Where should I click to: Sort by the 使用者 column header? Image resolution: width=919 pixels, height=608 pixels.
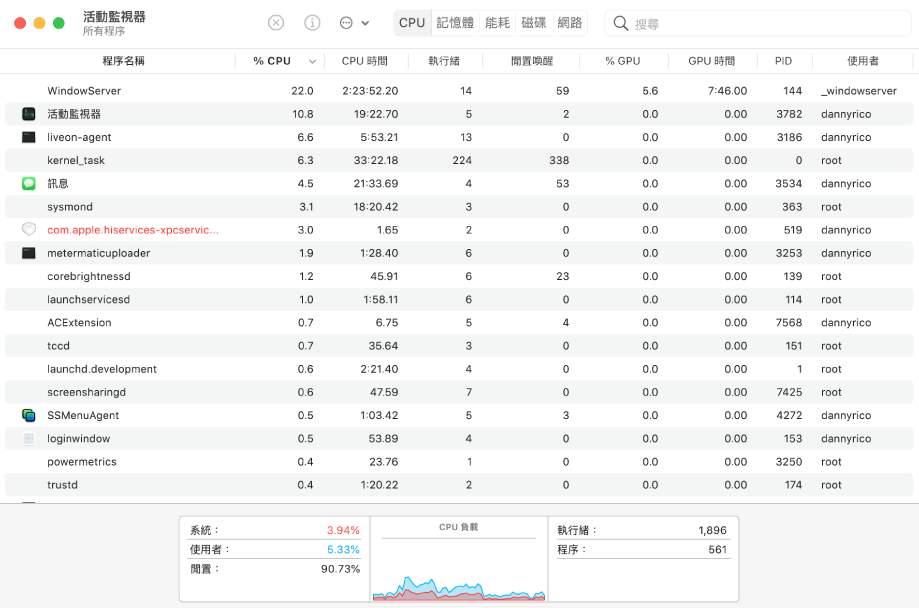(x=863, y=61)
